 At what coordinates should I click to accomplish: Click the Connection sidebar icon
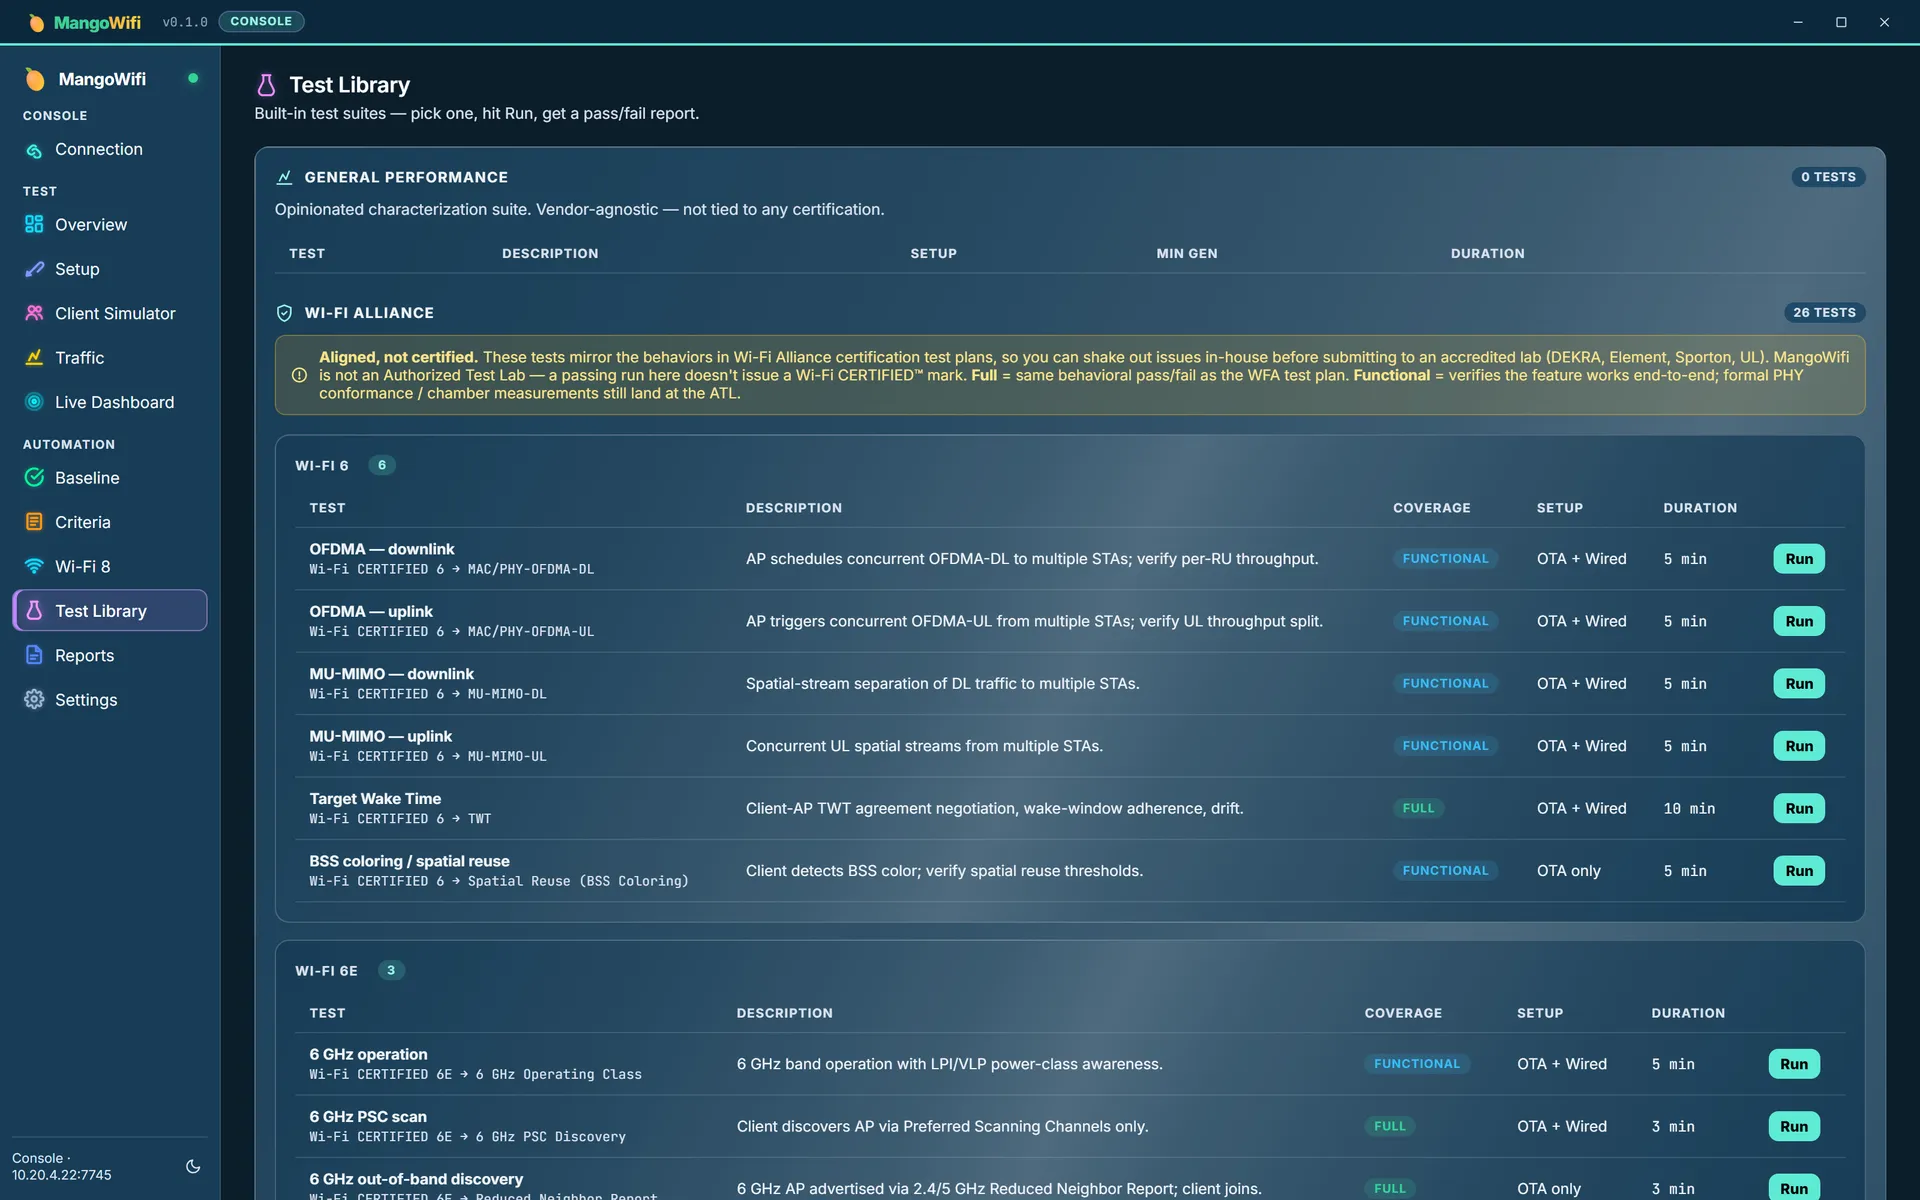[x=34, y=150]
